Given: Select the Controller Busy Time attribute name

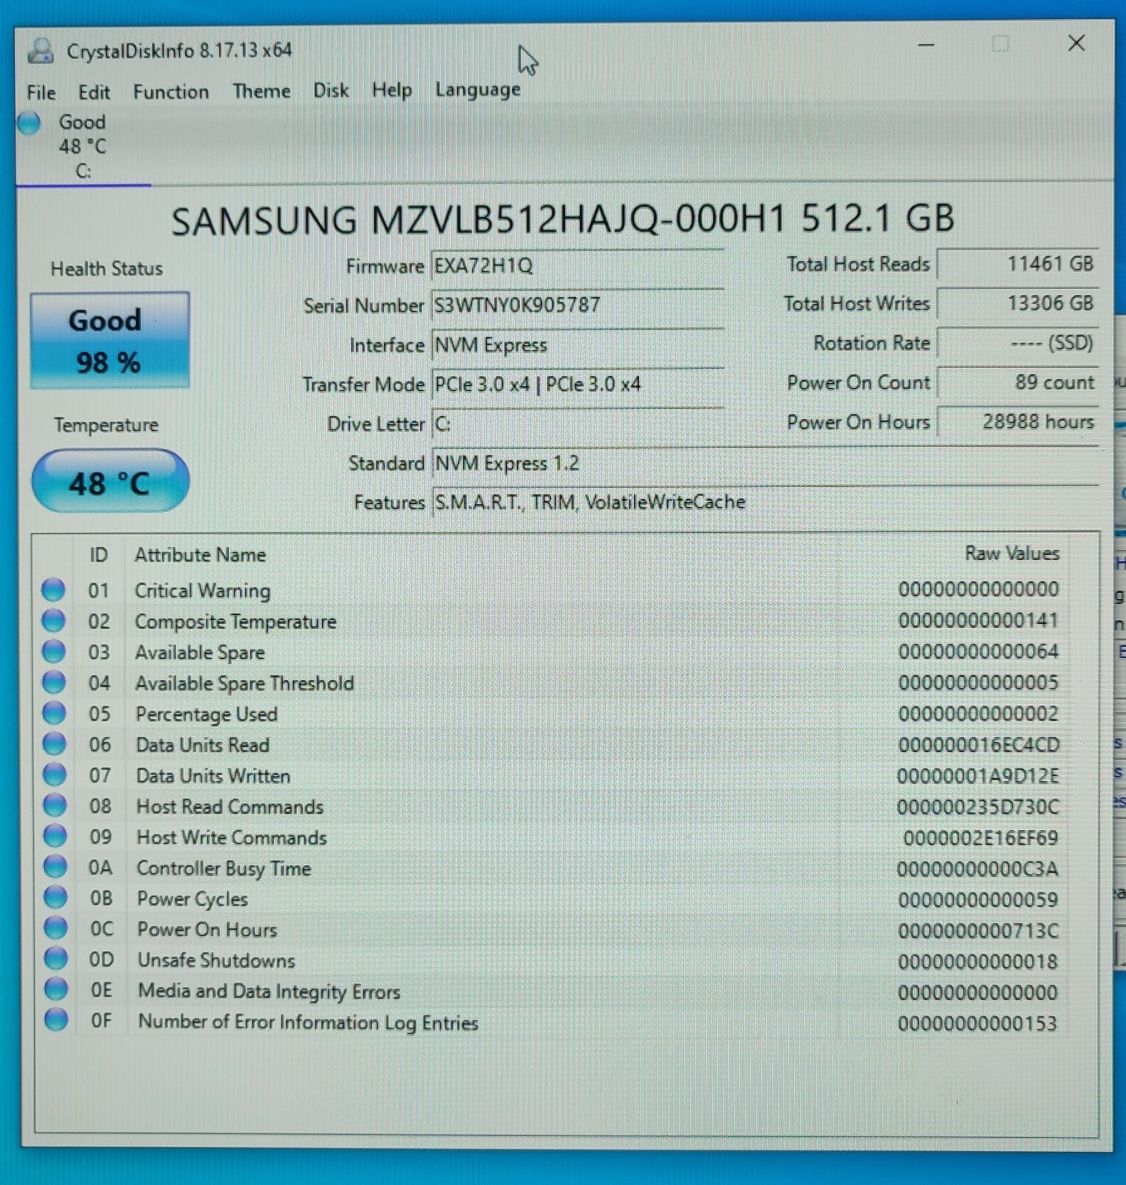Looking at the screenshot, I should pyautogui.click(x=224, y=868).
